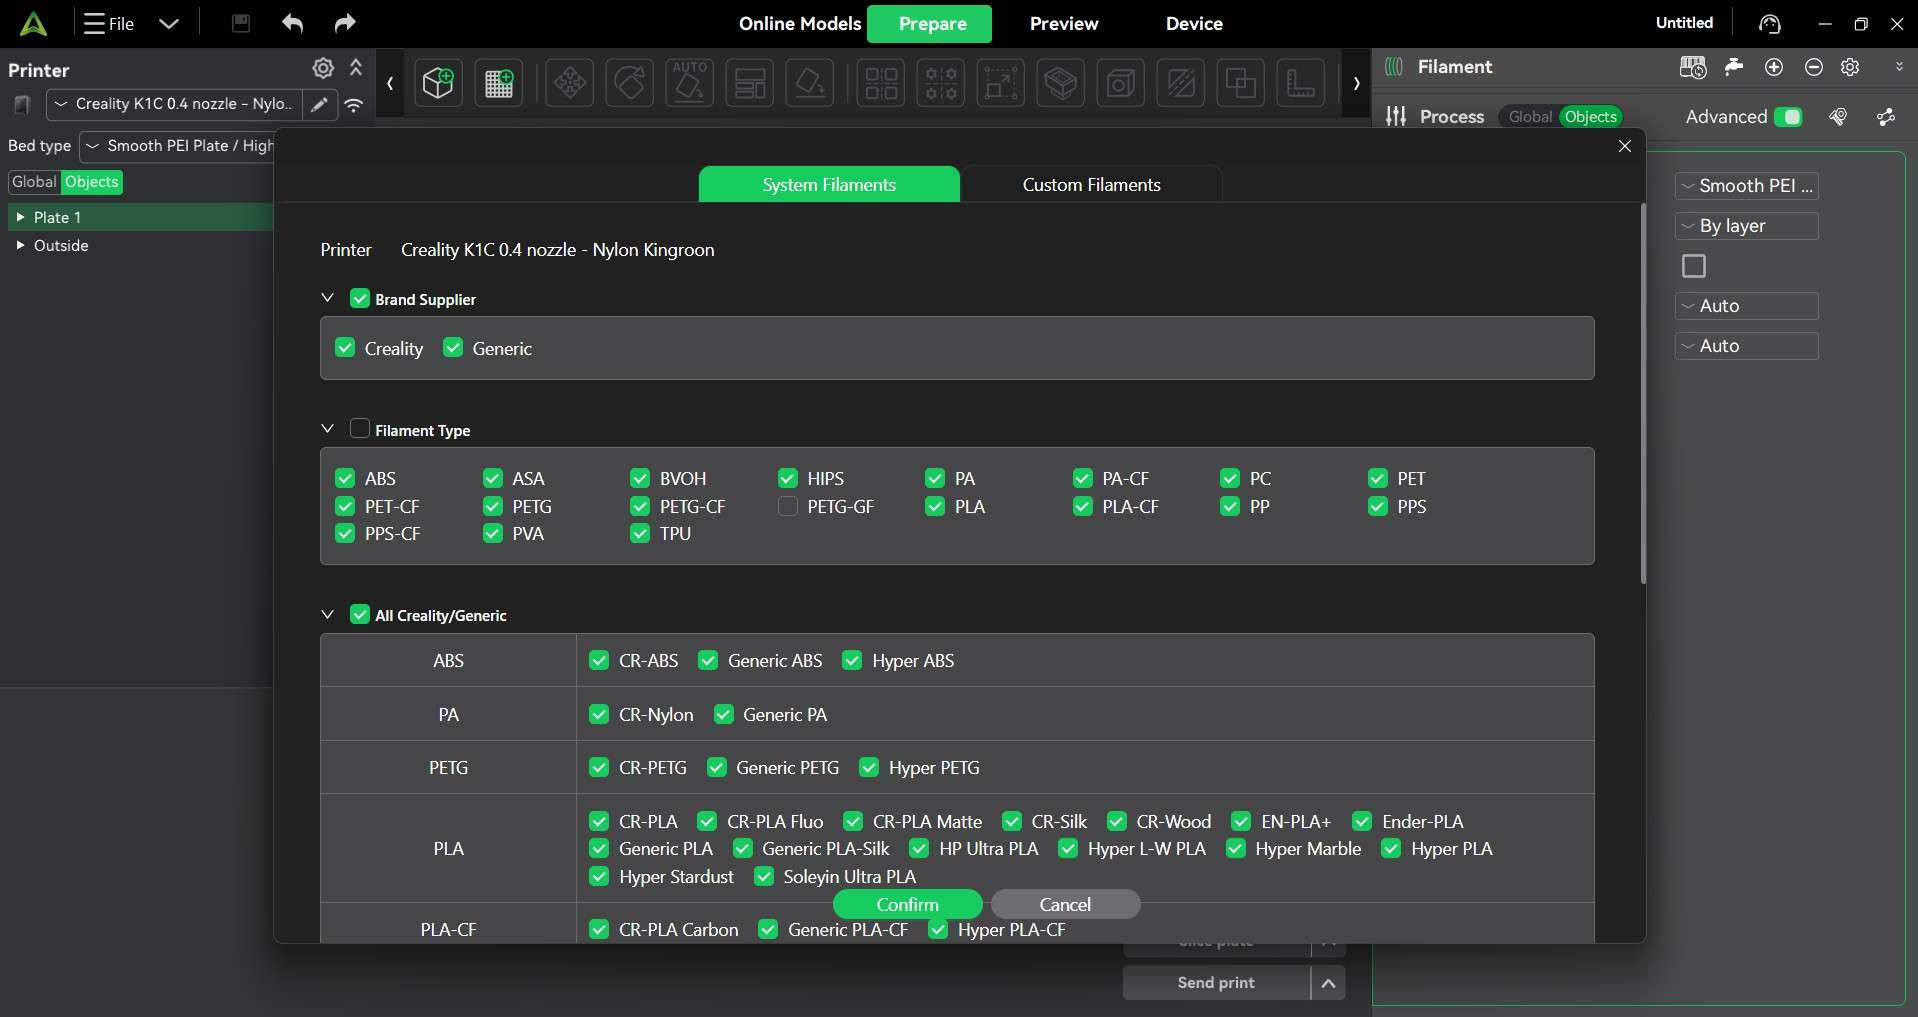Click the Split to parts icon

point(941,83)
